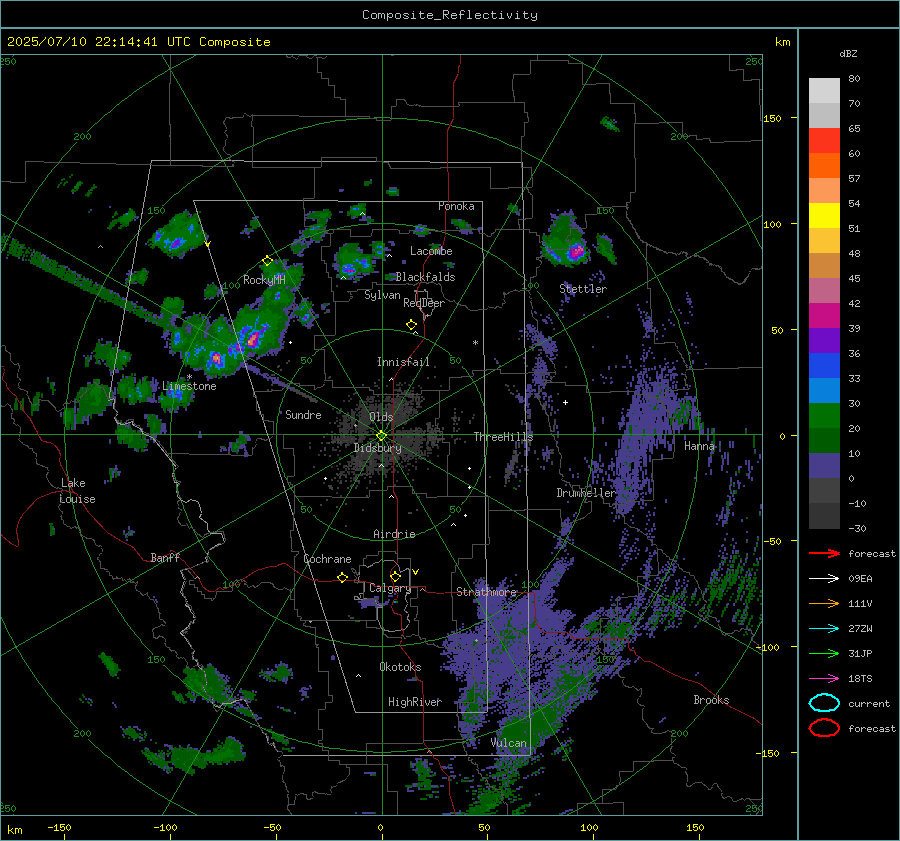Image resolution: width=900 pixels, height=841 pixels.
Task: Click the Innisfail city label
Action: (403, 362)
